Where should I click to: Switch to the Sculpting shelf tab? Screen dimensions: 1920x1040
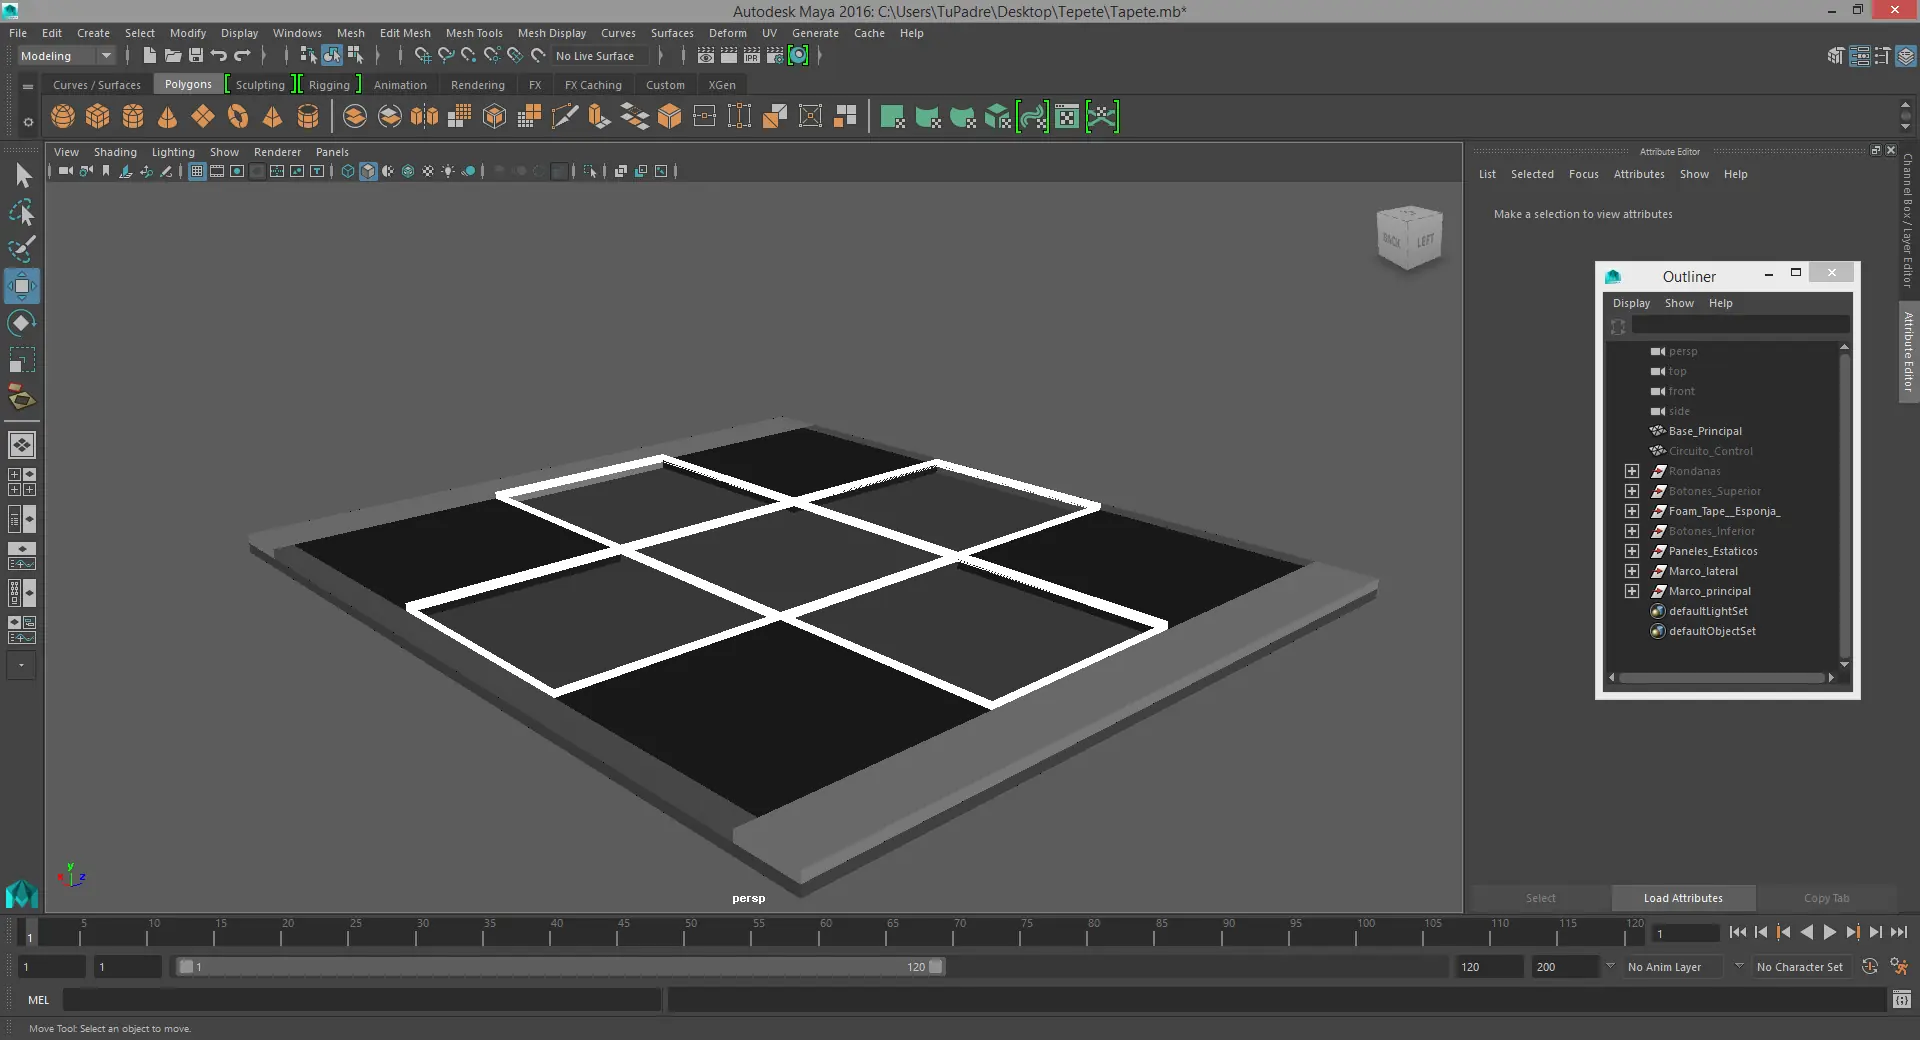point(260,85)
